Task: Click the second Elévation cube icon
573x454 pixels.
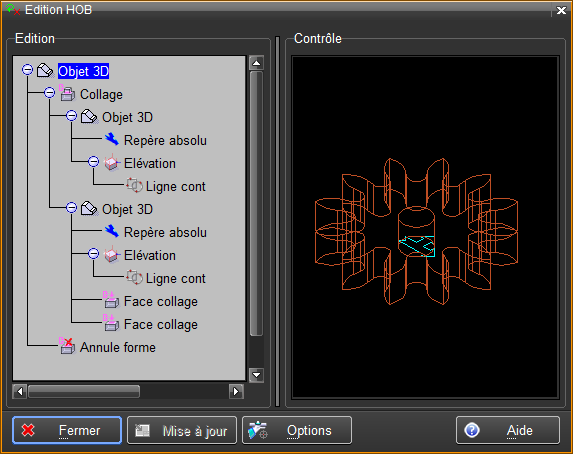Action: [x=112, y=255]
